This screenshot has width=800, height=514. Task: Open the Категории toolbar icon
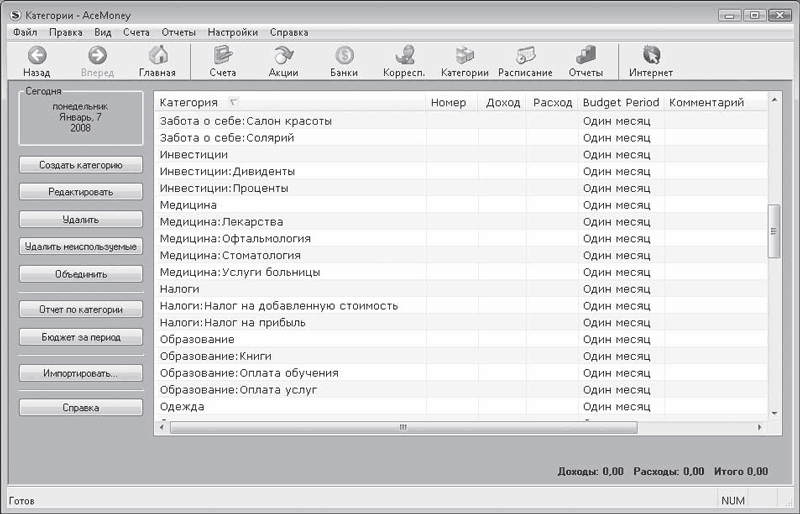[465, 55]
